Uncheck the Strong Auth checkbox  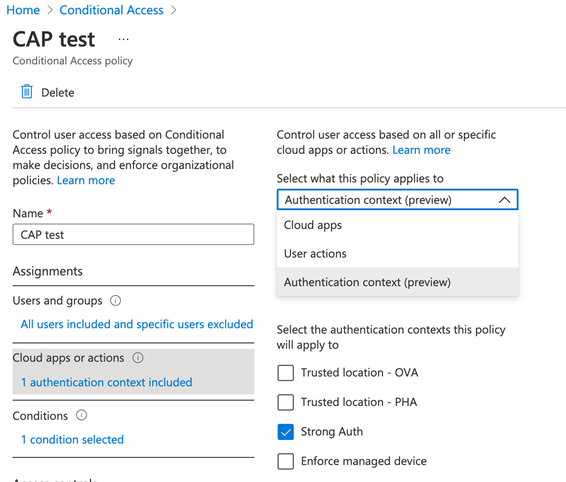point(286,432)
